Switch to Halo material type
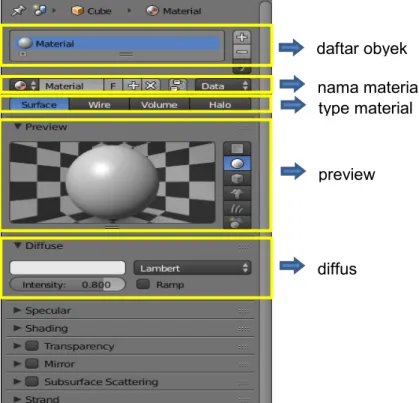 point(220,105)
